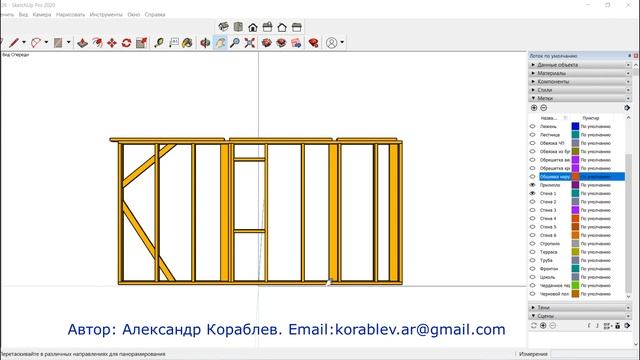This screenshot has width=640, height=360.
Task: Switch to Left view
Action: [x=297, y=27]
